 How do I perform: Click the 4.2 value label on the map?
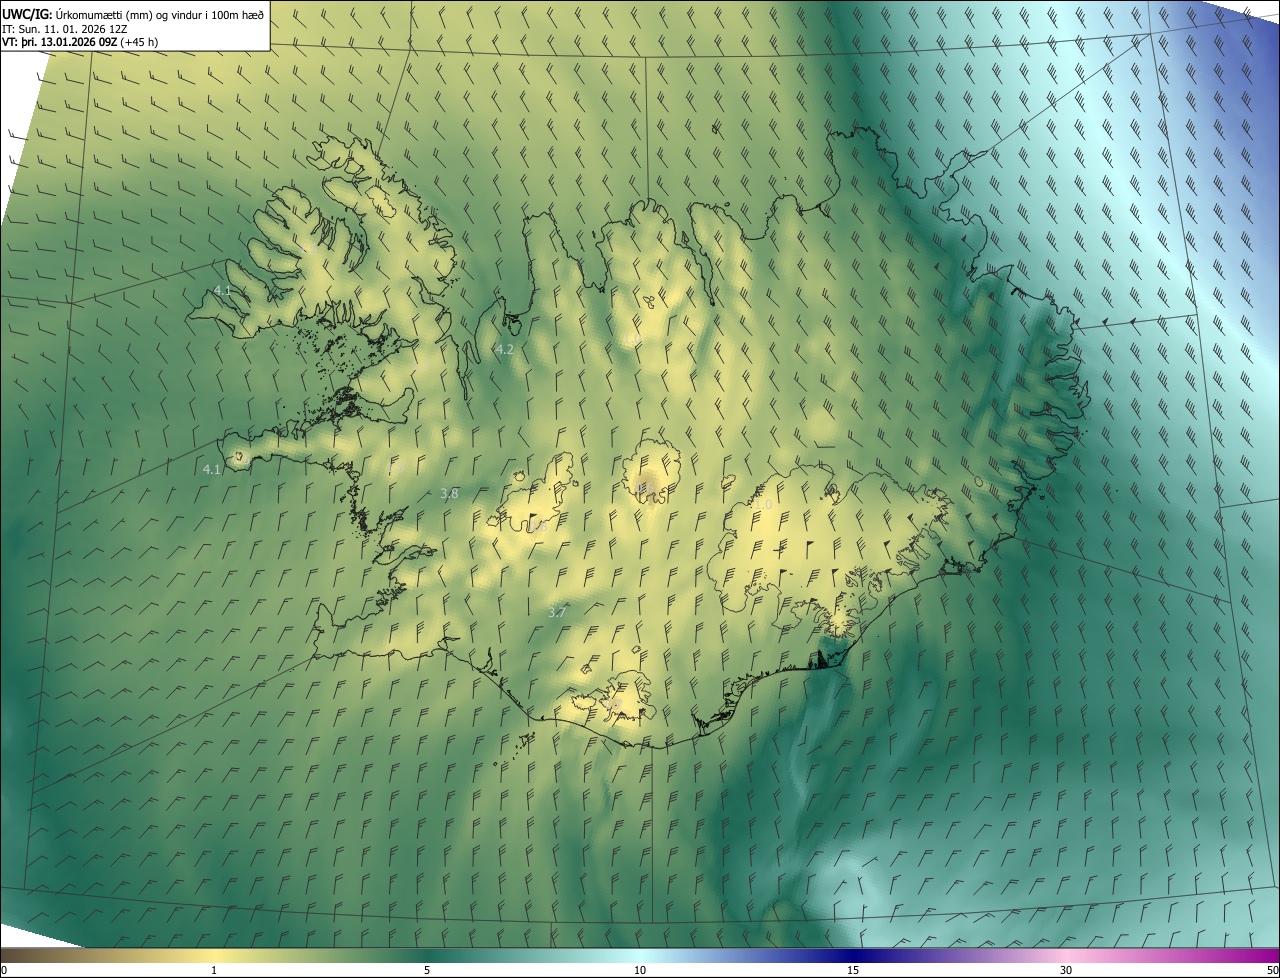point(504,349)
